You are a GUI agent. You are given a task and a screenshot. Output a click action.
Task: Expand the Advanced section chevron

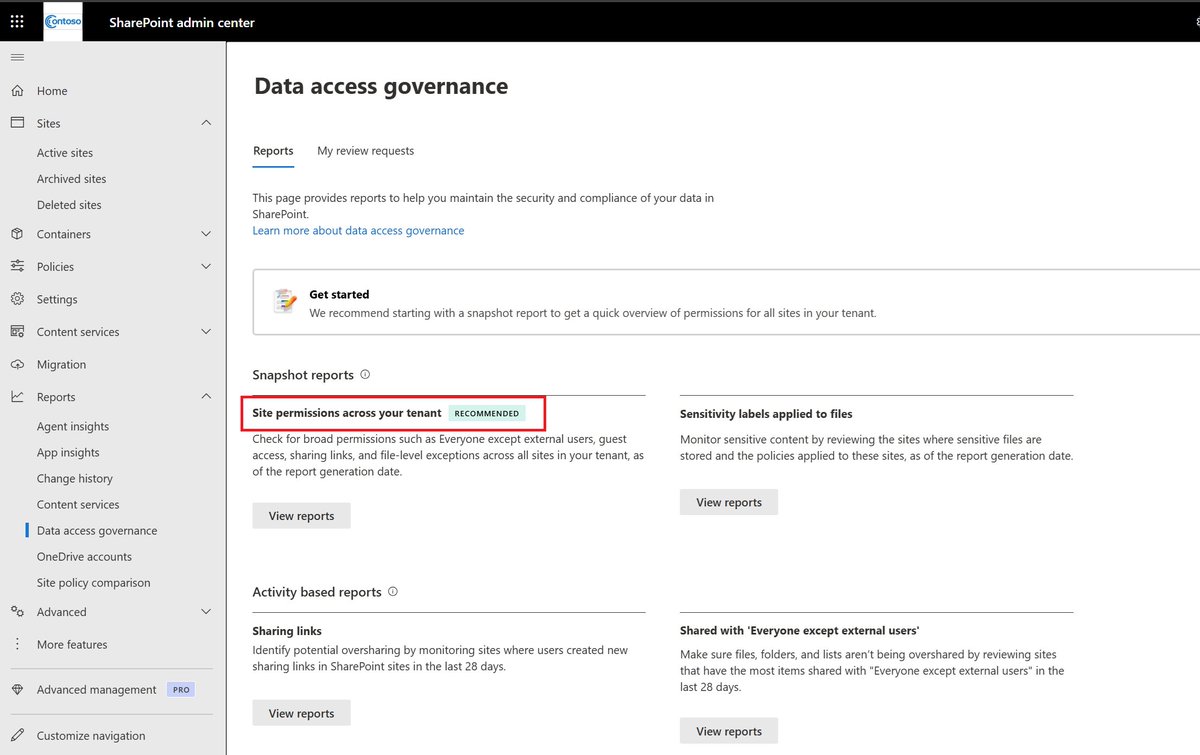tap(206, 612)
